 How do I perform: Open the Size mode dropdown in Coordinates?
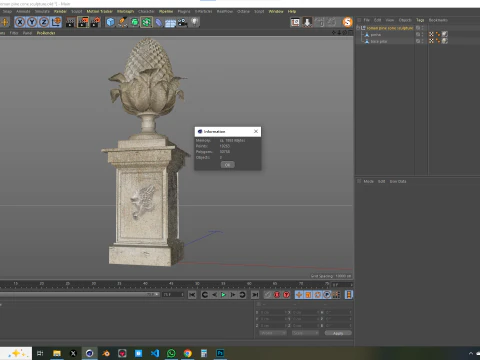click(x=305, y=333)
